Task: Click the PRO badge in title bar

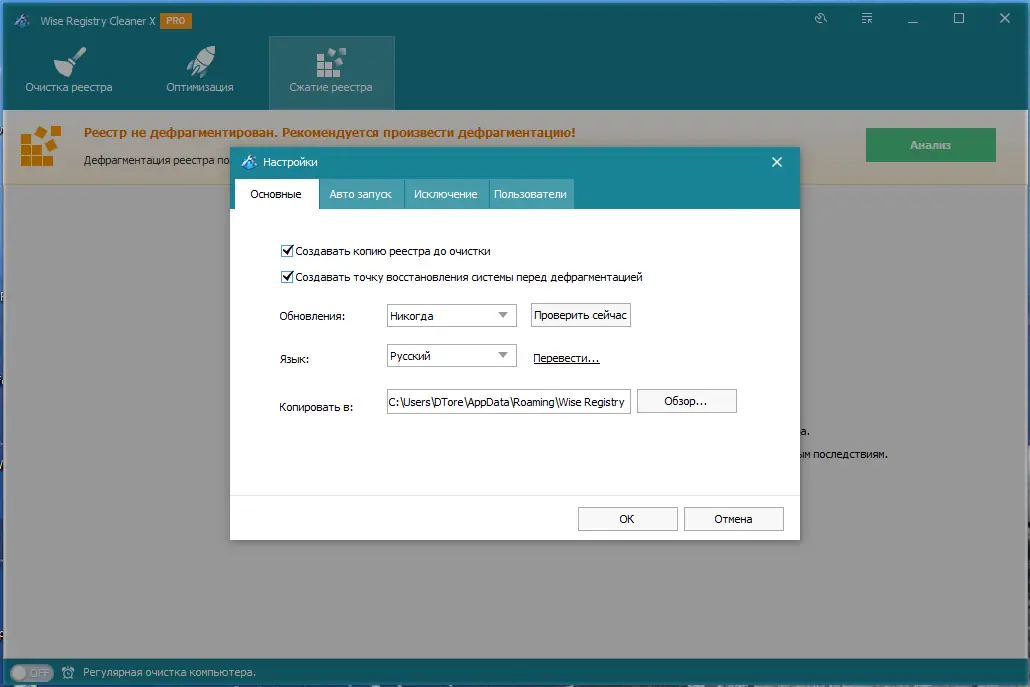Action: [x=175, y=20]
